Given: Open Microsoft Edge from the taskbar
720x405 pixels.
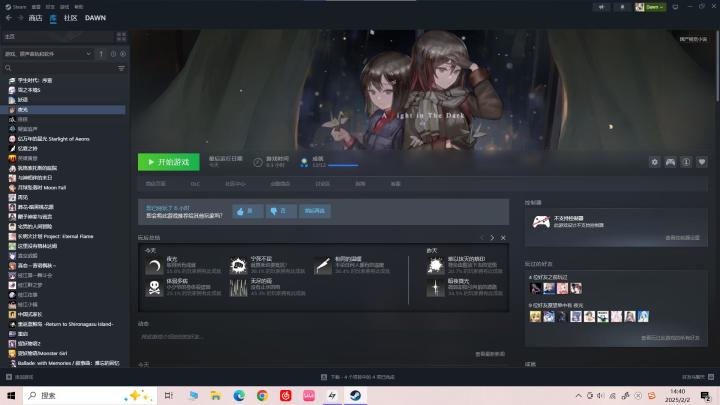Looking at the screenshot, I should click(239, 395).
